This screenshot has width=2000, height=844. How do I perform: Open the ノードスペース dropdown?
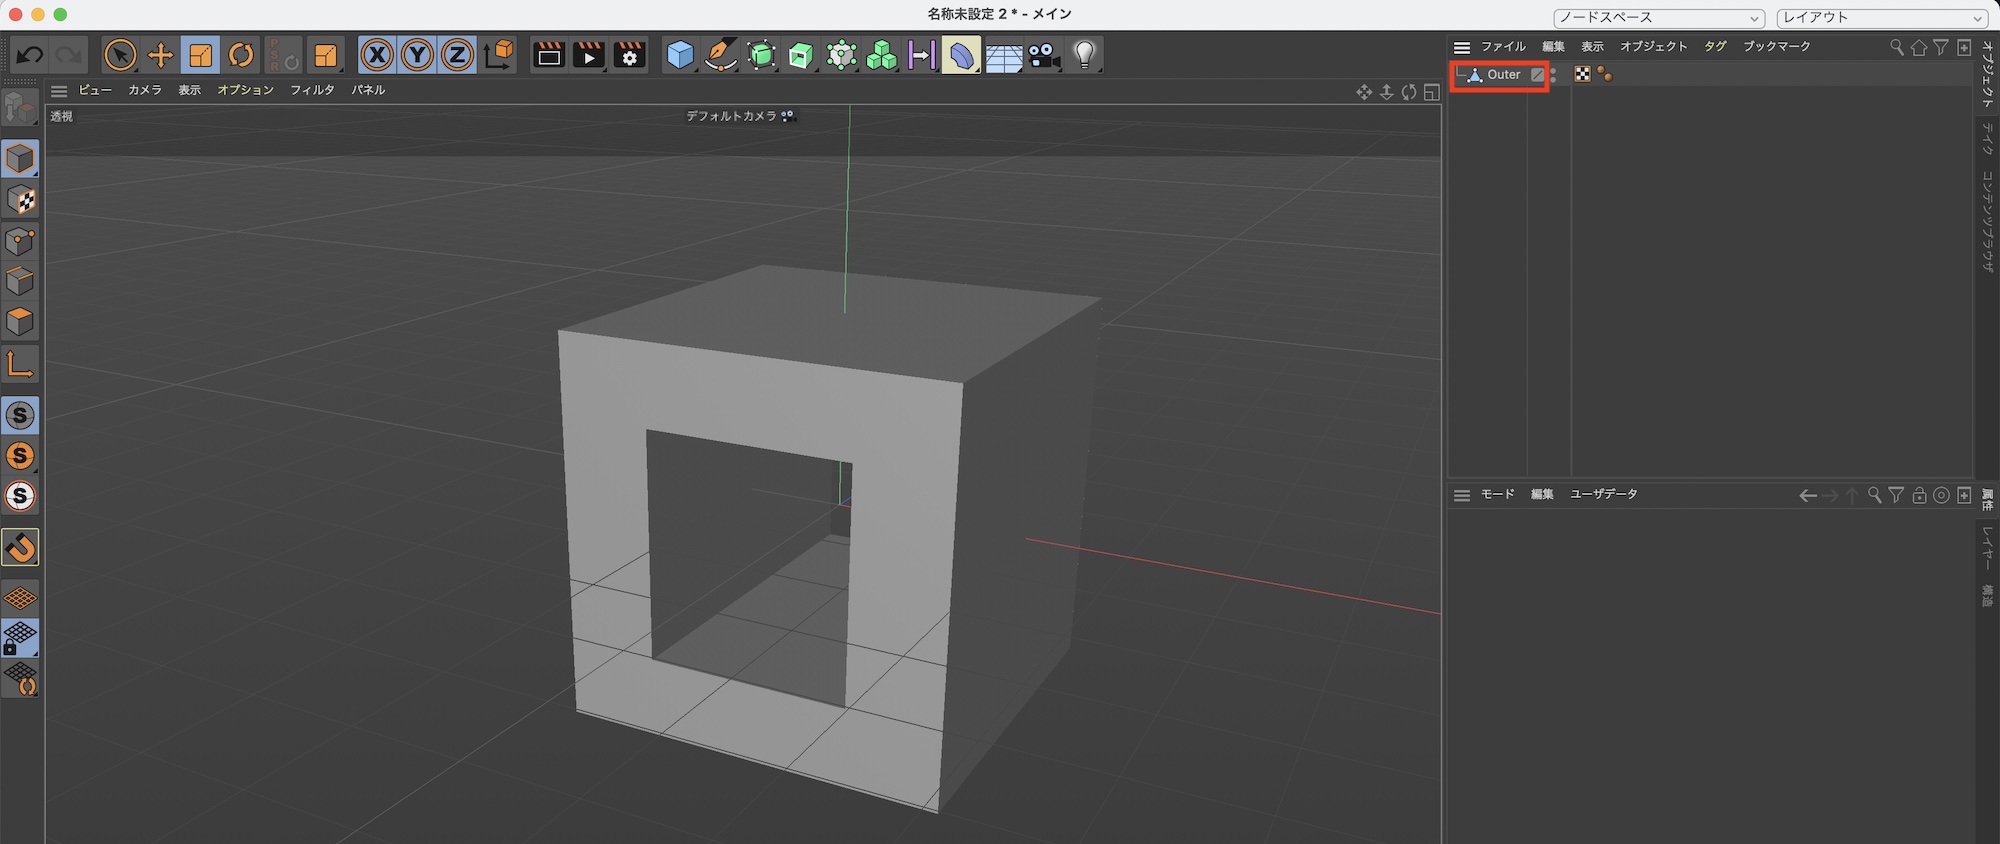tap(1658, 18)
